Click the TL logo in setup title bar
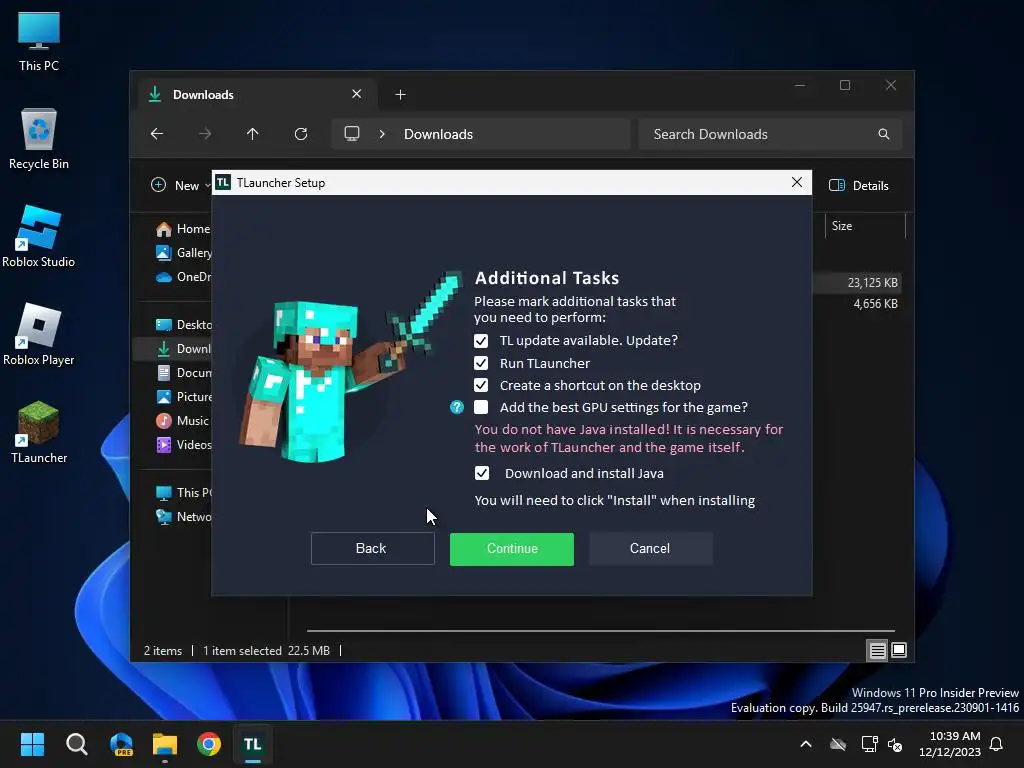Viewport: 1024px width, 768px height. [223, 183]
